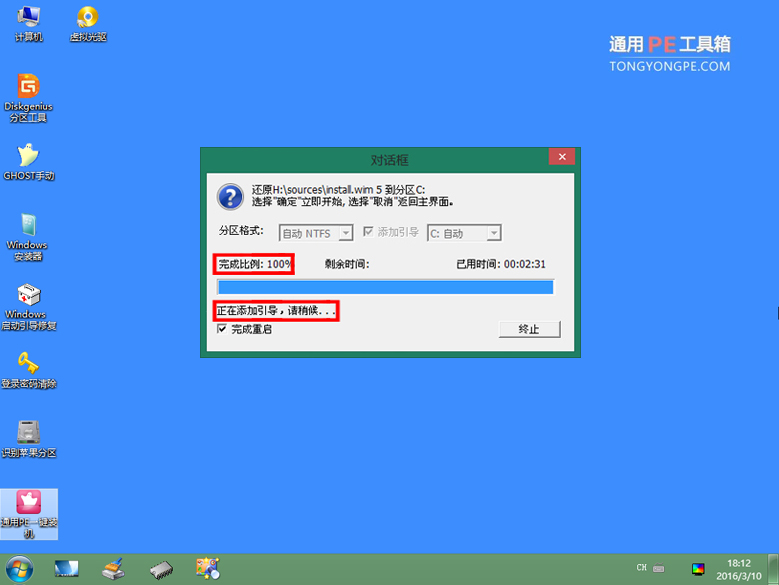The image size is (779, 585).
Task: Expand the C: 自动 boot drive dropdown
Action: [x=493, y=233]
